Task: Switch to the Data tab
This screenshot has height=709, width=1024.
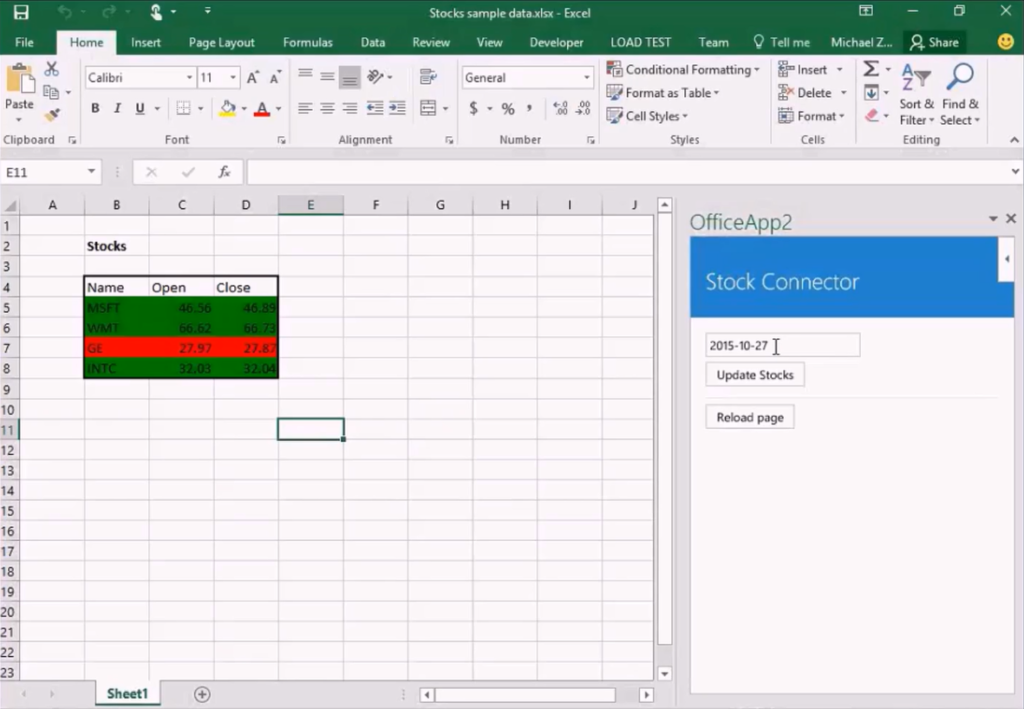Action: pos(373,42)
